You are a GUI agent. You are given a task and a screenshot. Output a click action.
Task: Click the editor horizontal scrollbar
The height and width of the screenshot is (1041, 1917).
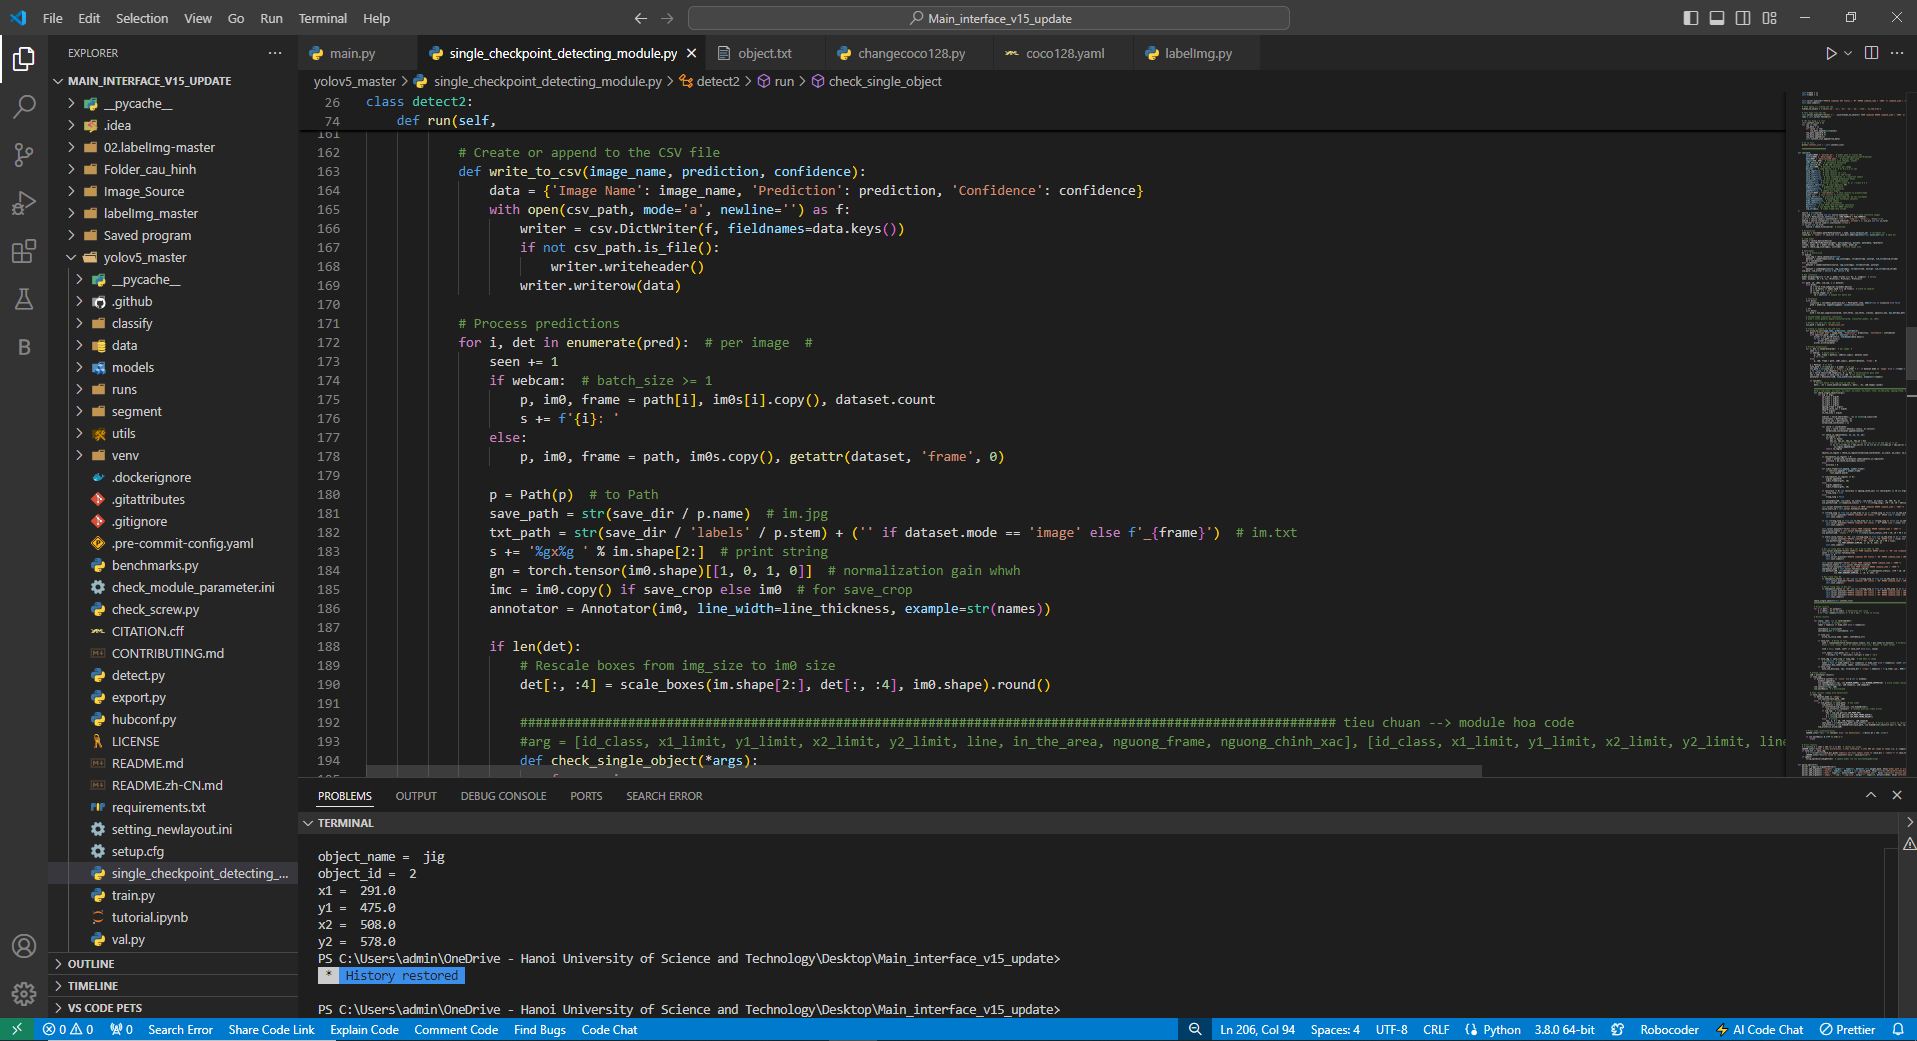(924, 771)
